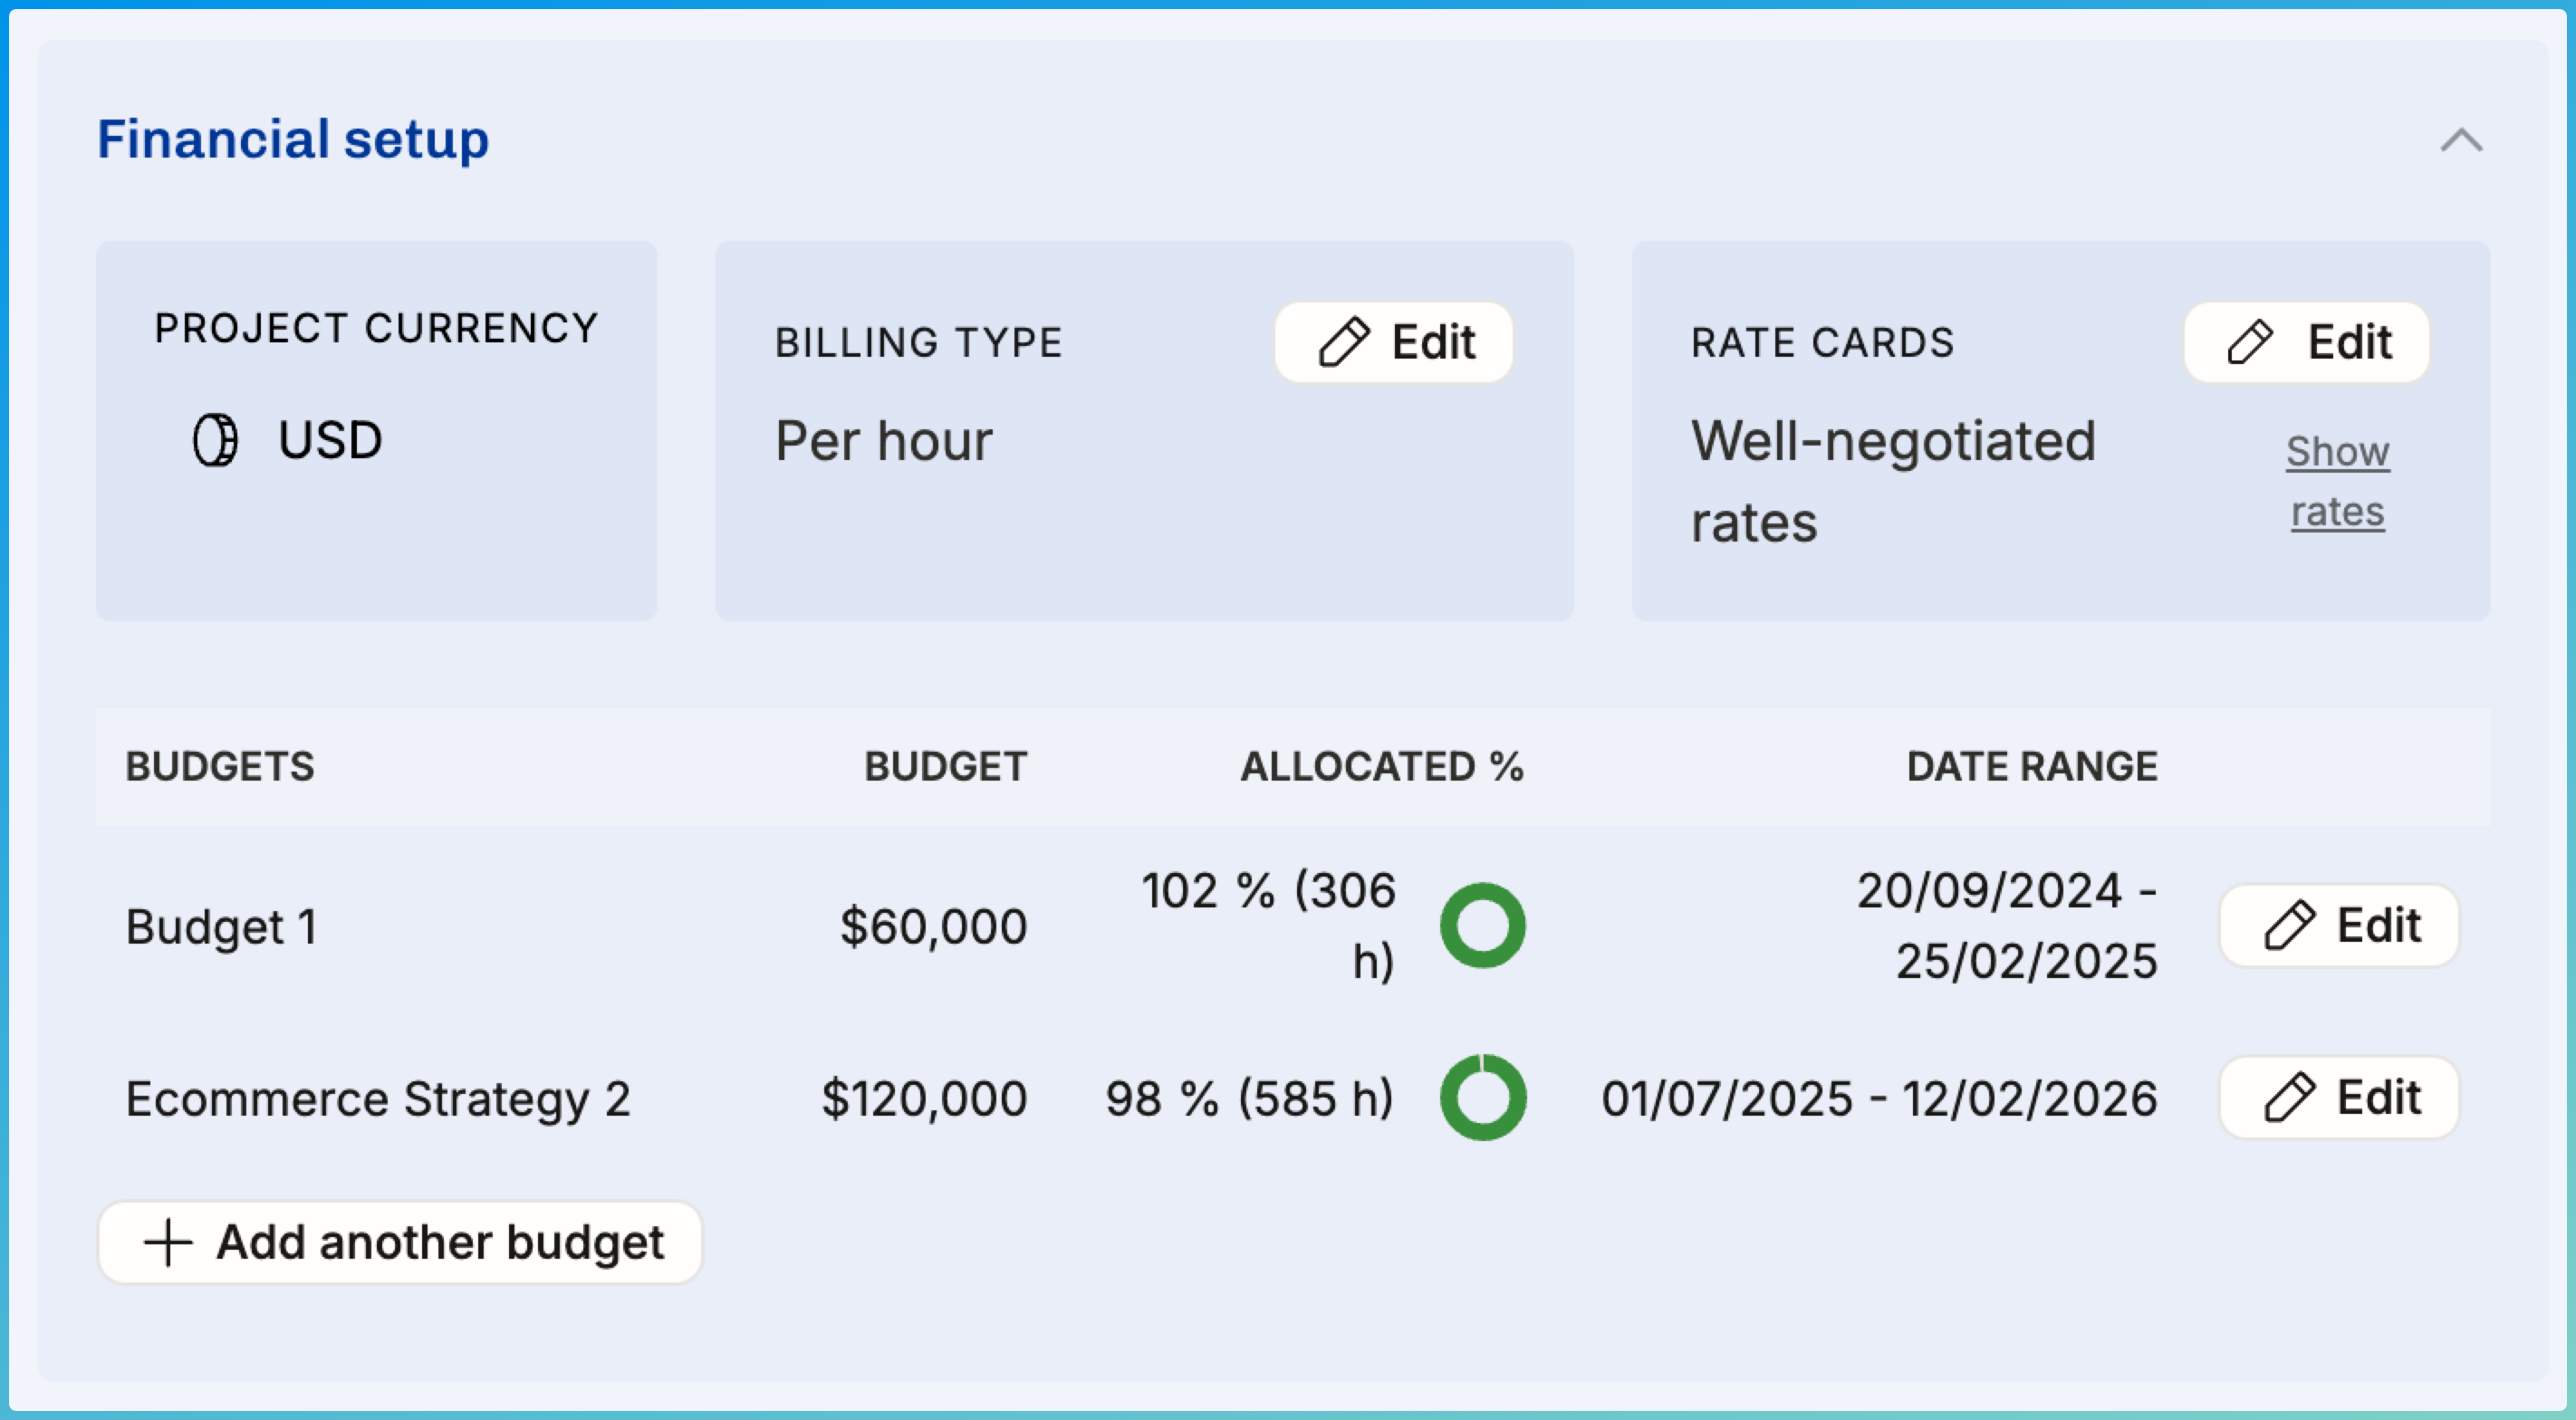Click the pencil icon in Budget 1 row
The height and width of the screenshot is (1420, 2576).
[2289, 925]
